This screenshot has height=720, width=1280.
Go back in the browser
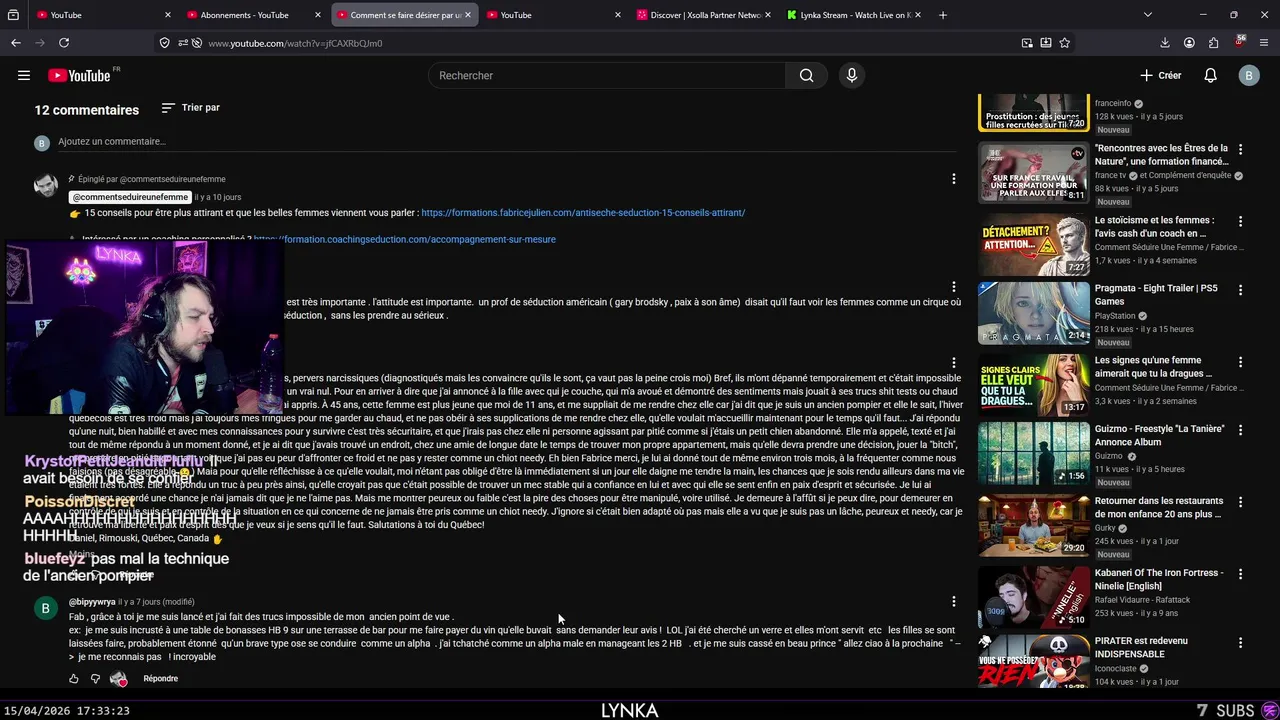(16, 43)
